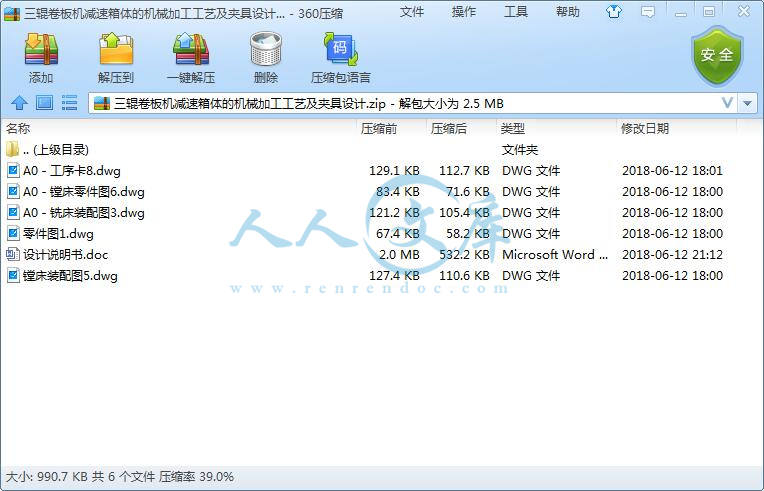
Task: Expand the address bar dropdown arrow
Action: [x=747, y=103]
